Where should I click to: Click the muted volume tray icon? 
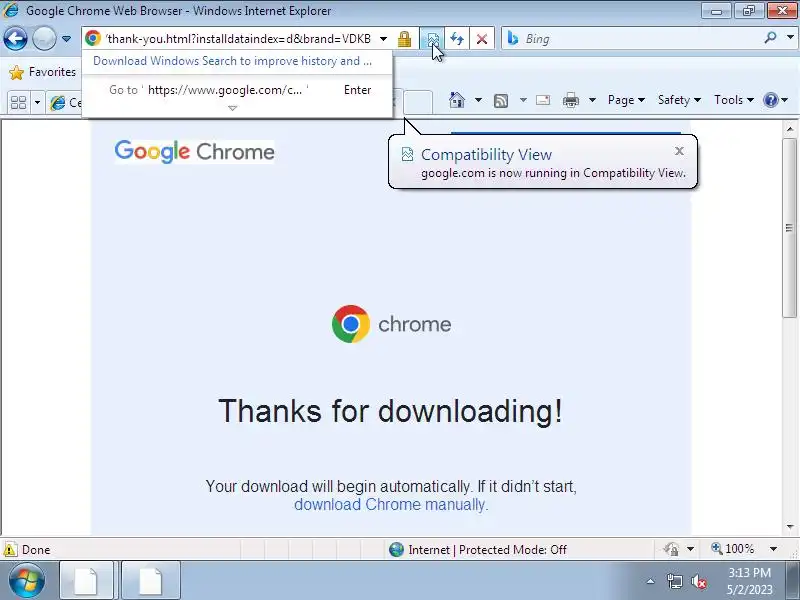[698, 581]
